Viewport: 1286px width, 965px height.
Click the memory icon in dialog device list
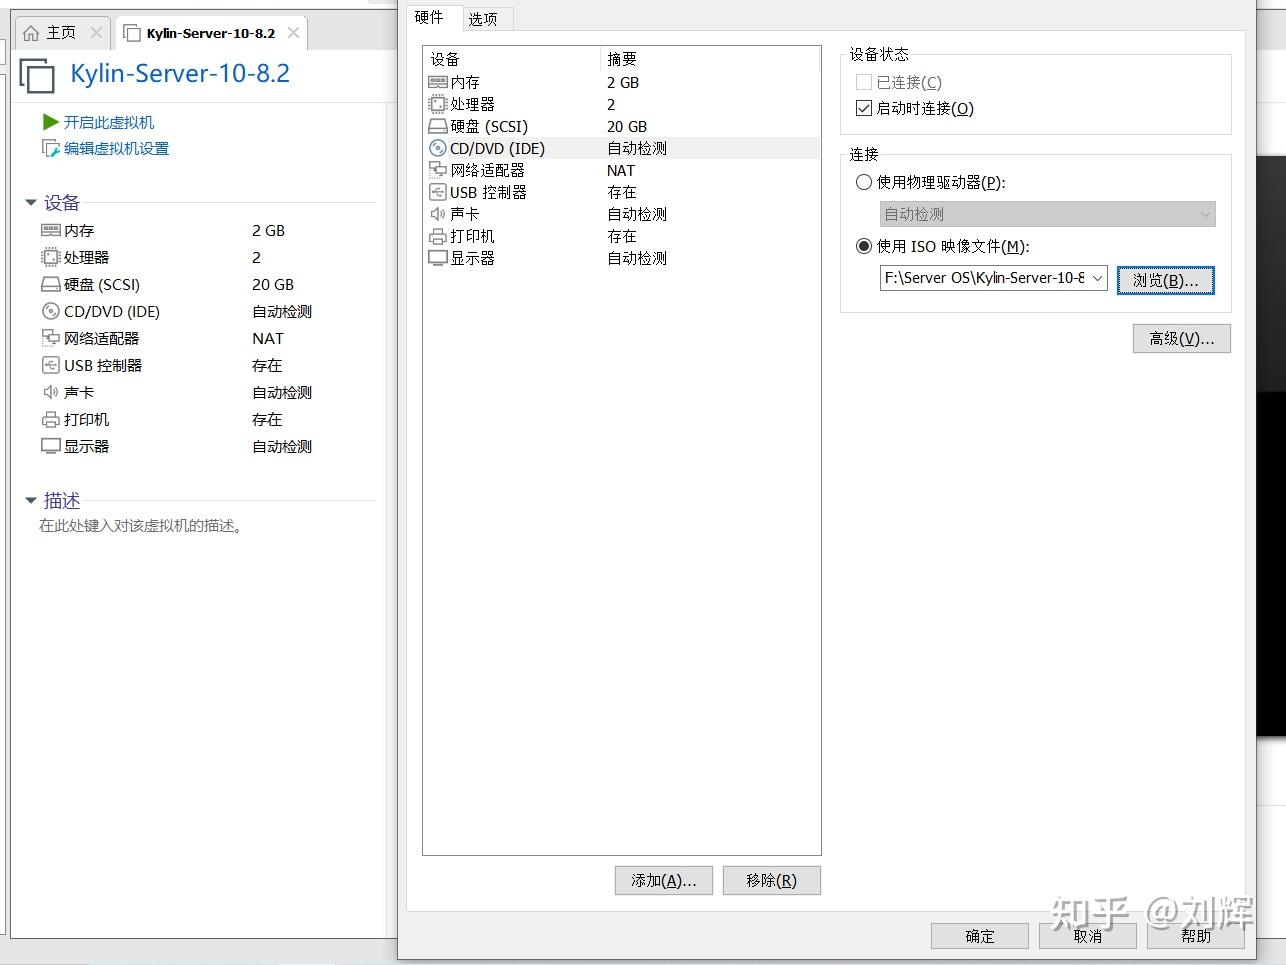point(437,82)
